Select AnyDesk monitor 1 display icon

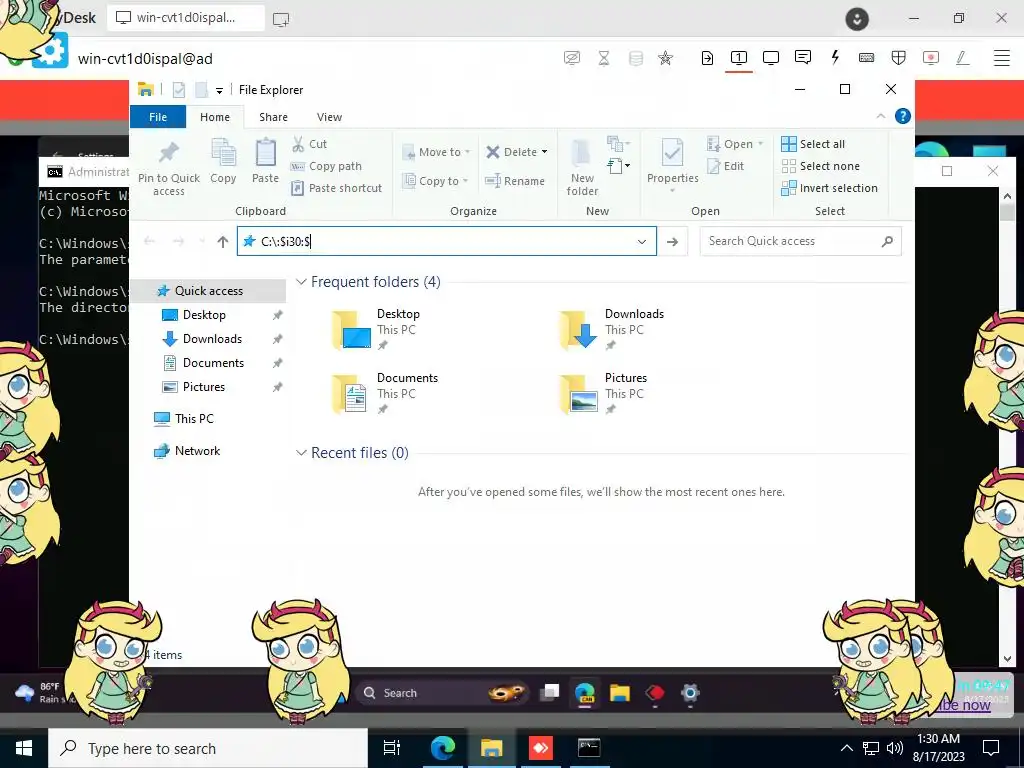point(739,57)
